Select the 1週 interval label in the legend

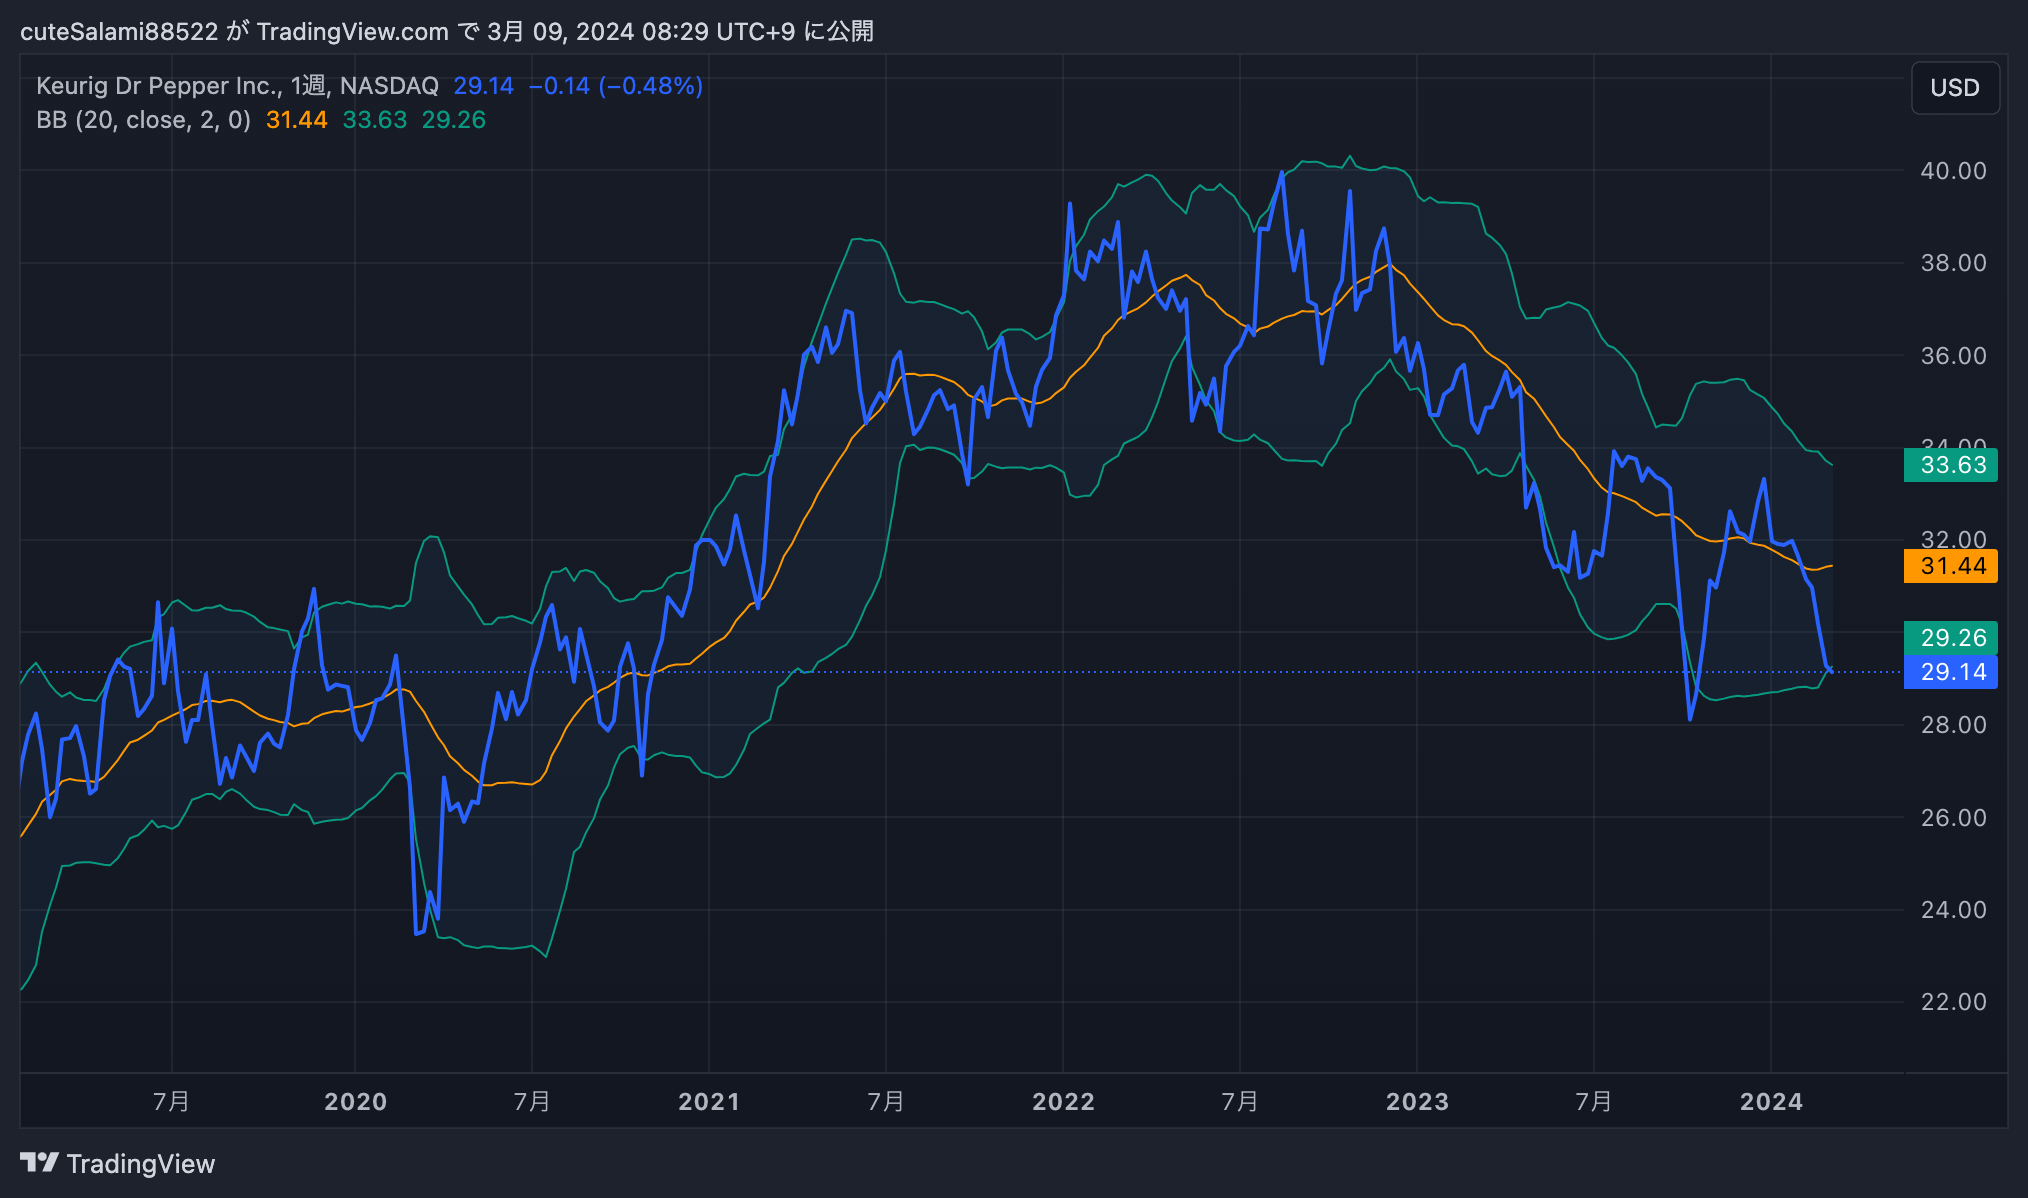308,86
